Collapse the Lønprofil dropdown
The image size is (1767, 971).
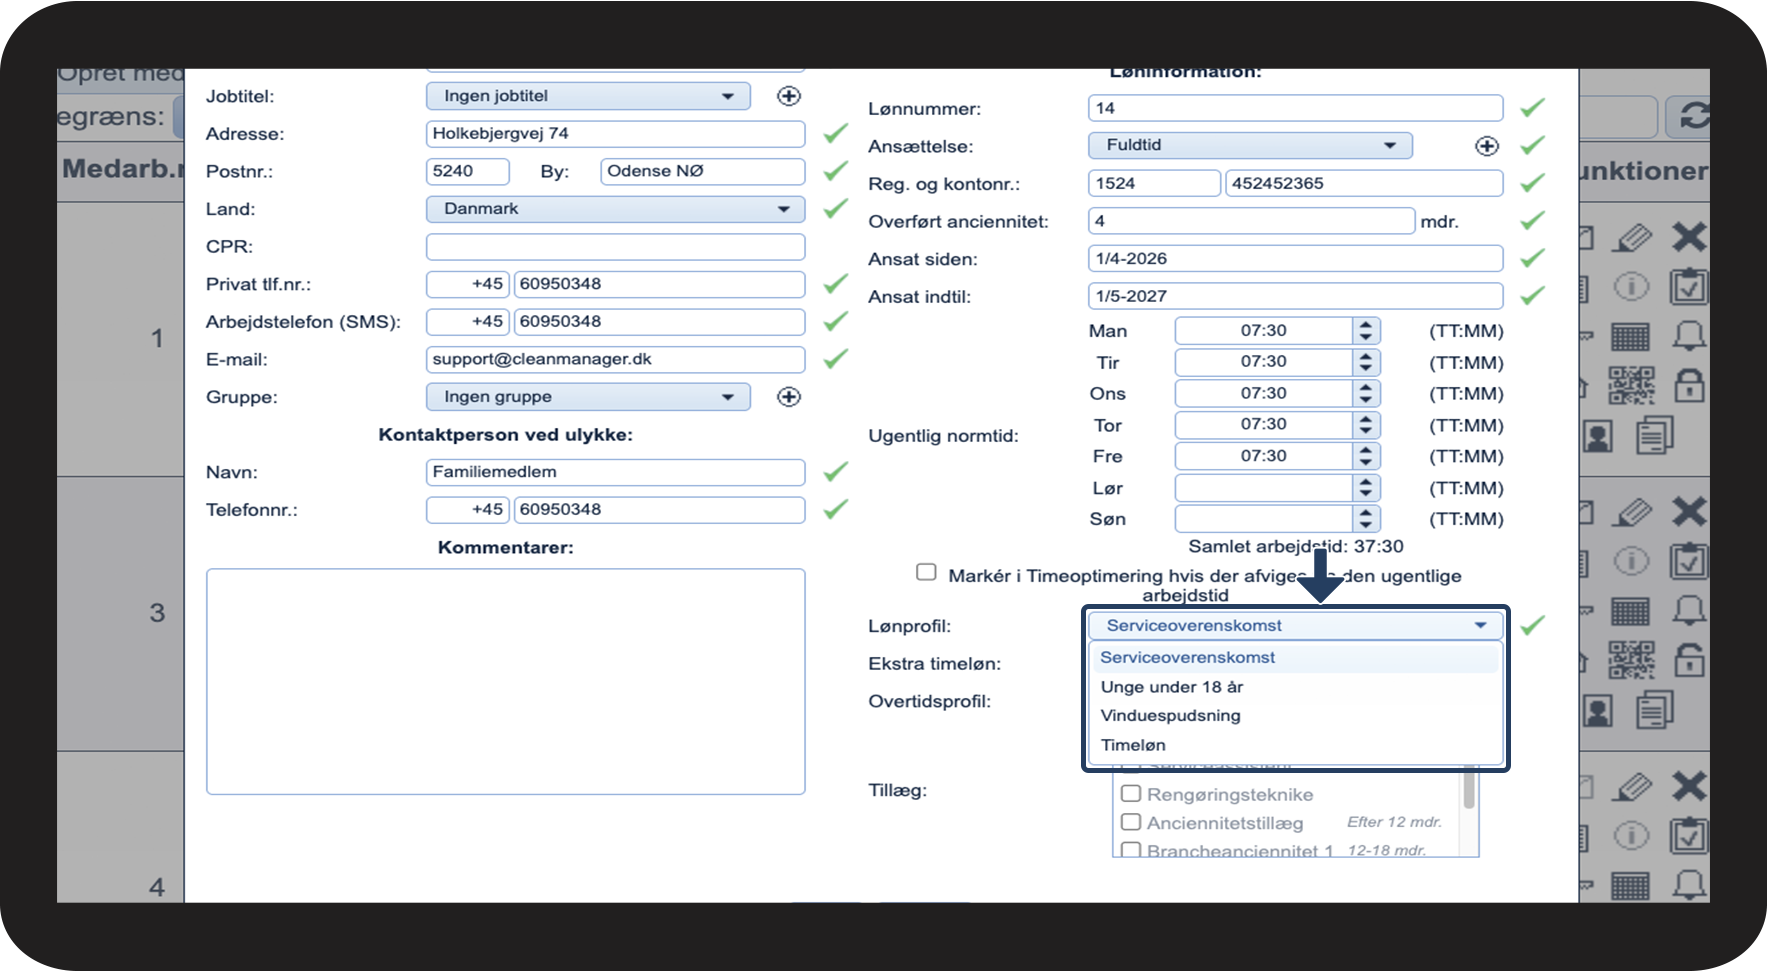(x=1295, y=626)
